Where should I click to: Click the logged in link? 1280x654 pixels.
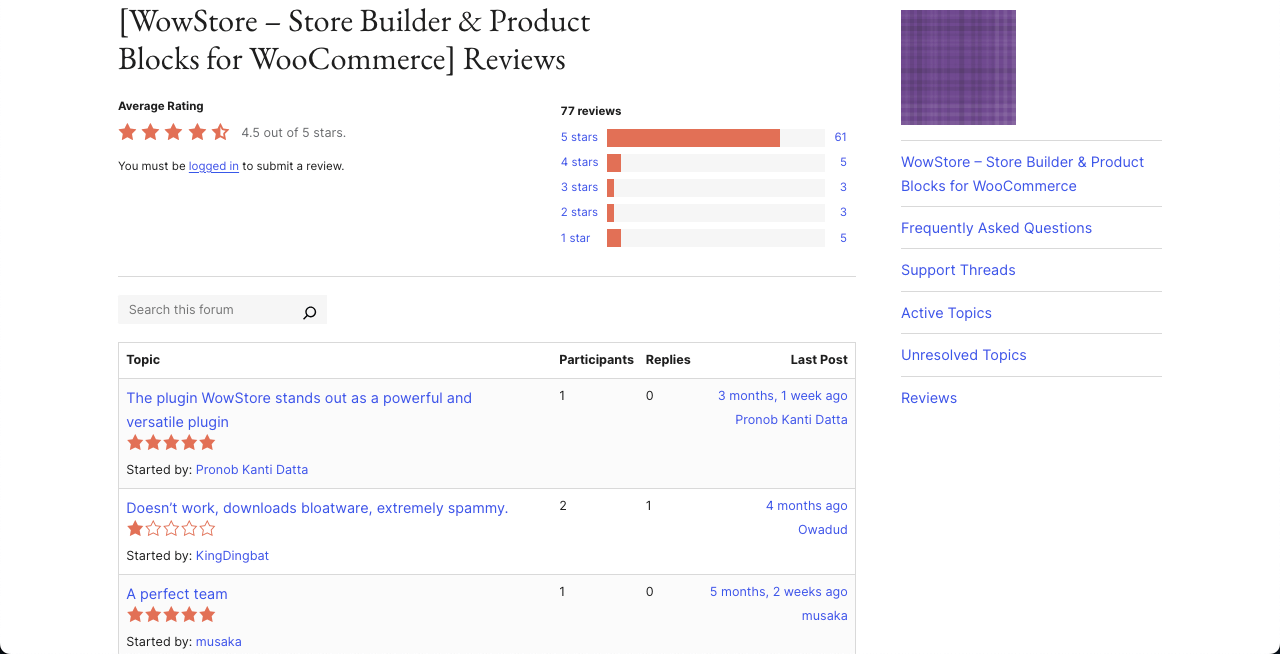click(x=213, y=166)
